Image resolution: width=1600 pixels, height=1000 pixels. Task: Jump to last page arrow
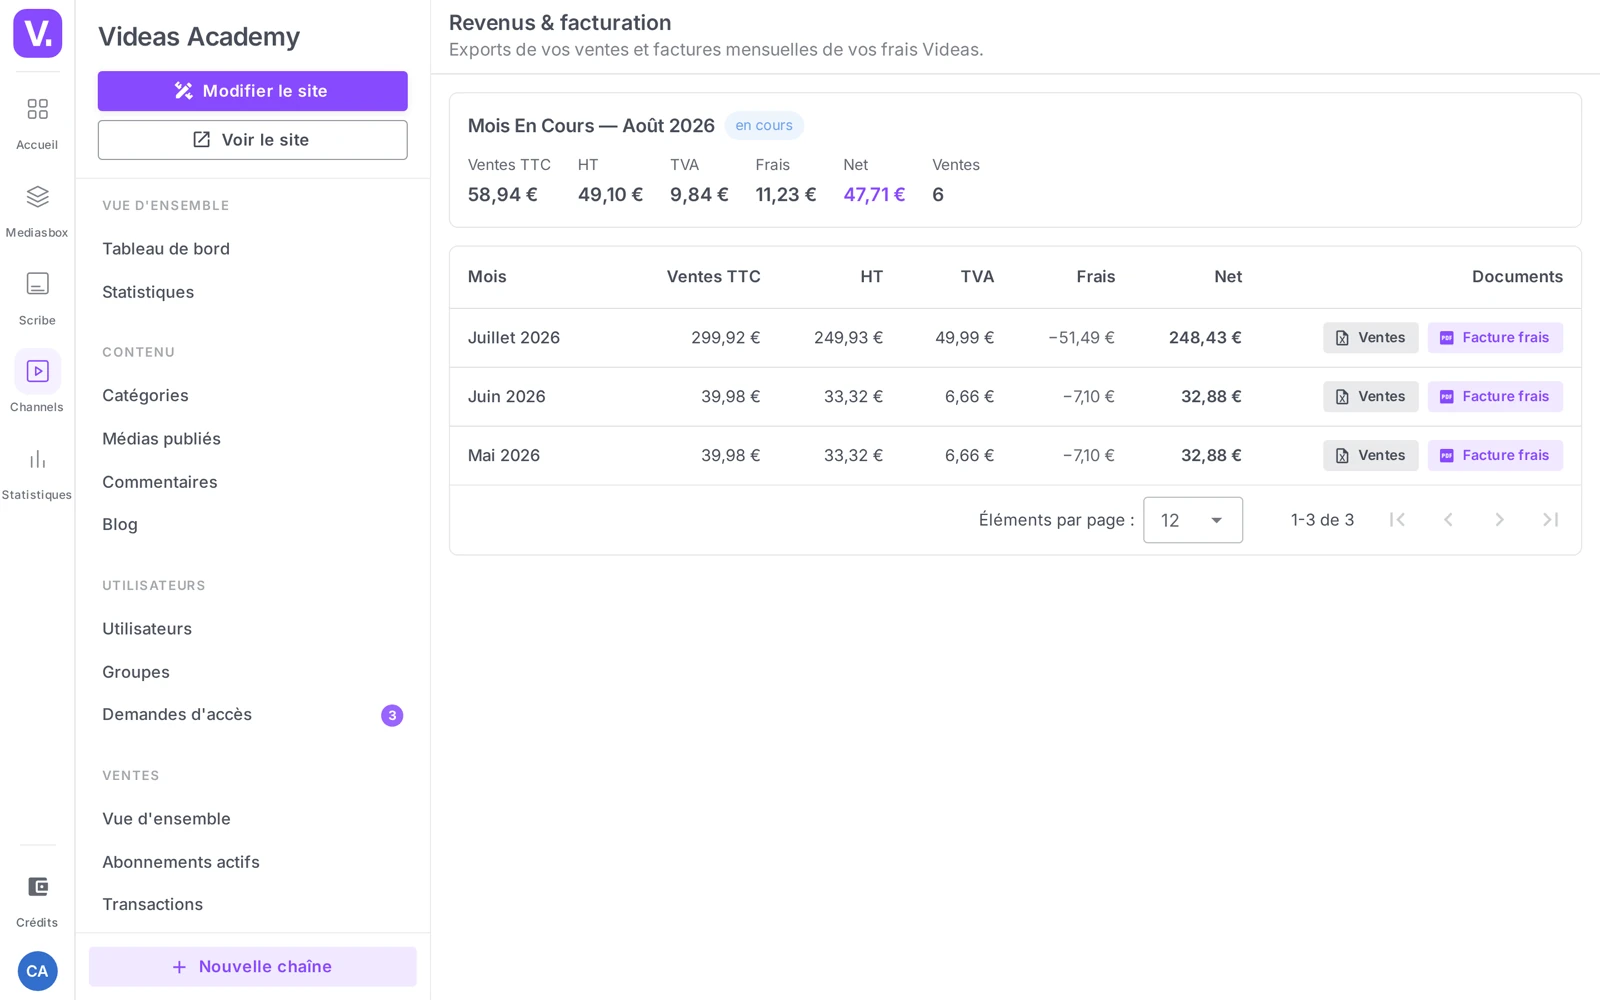pyautogui.click(x=1550, y=520)
